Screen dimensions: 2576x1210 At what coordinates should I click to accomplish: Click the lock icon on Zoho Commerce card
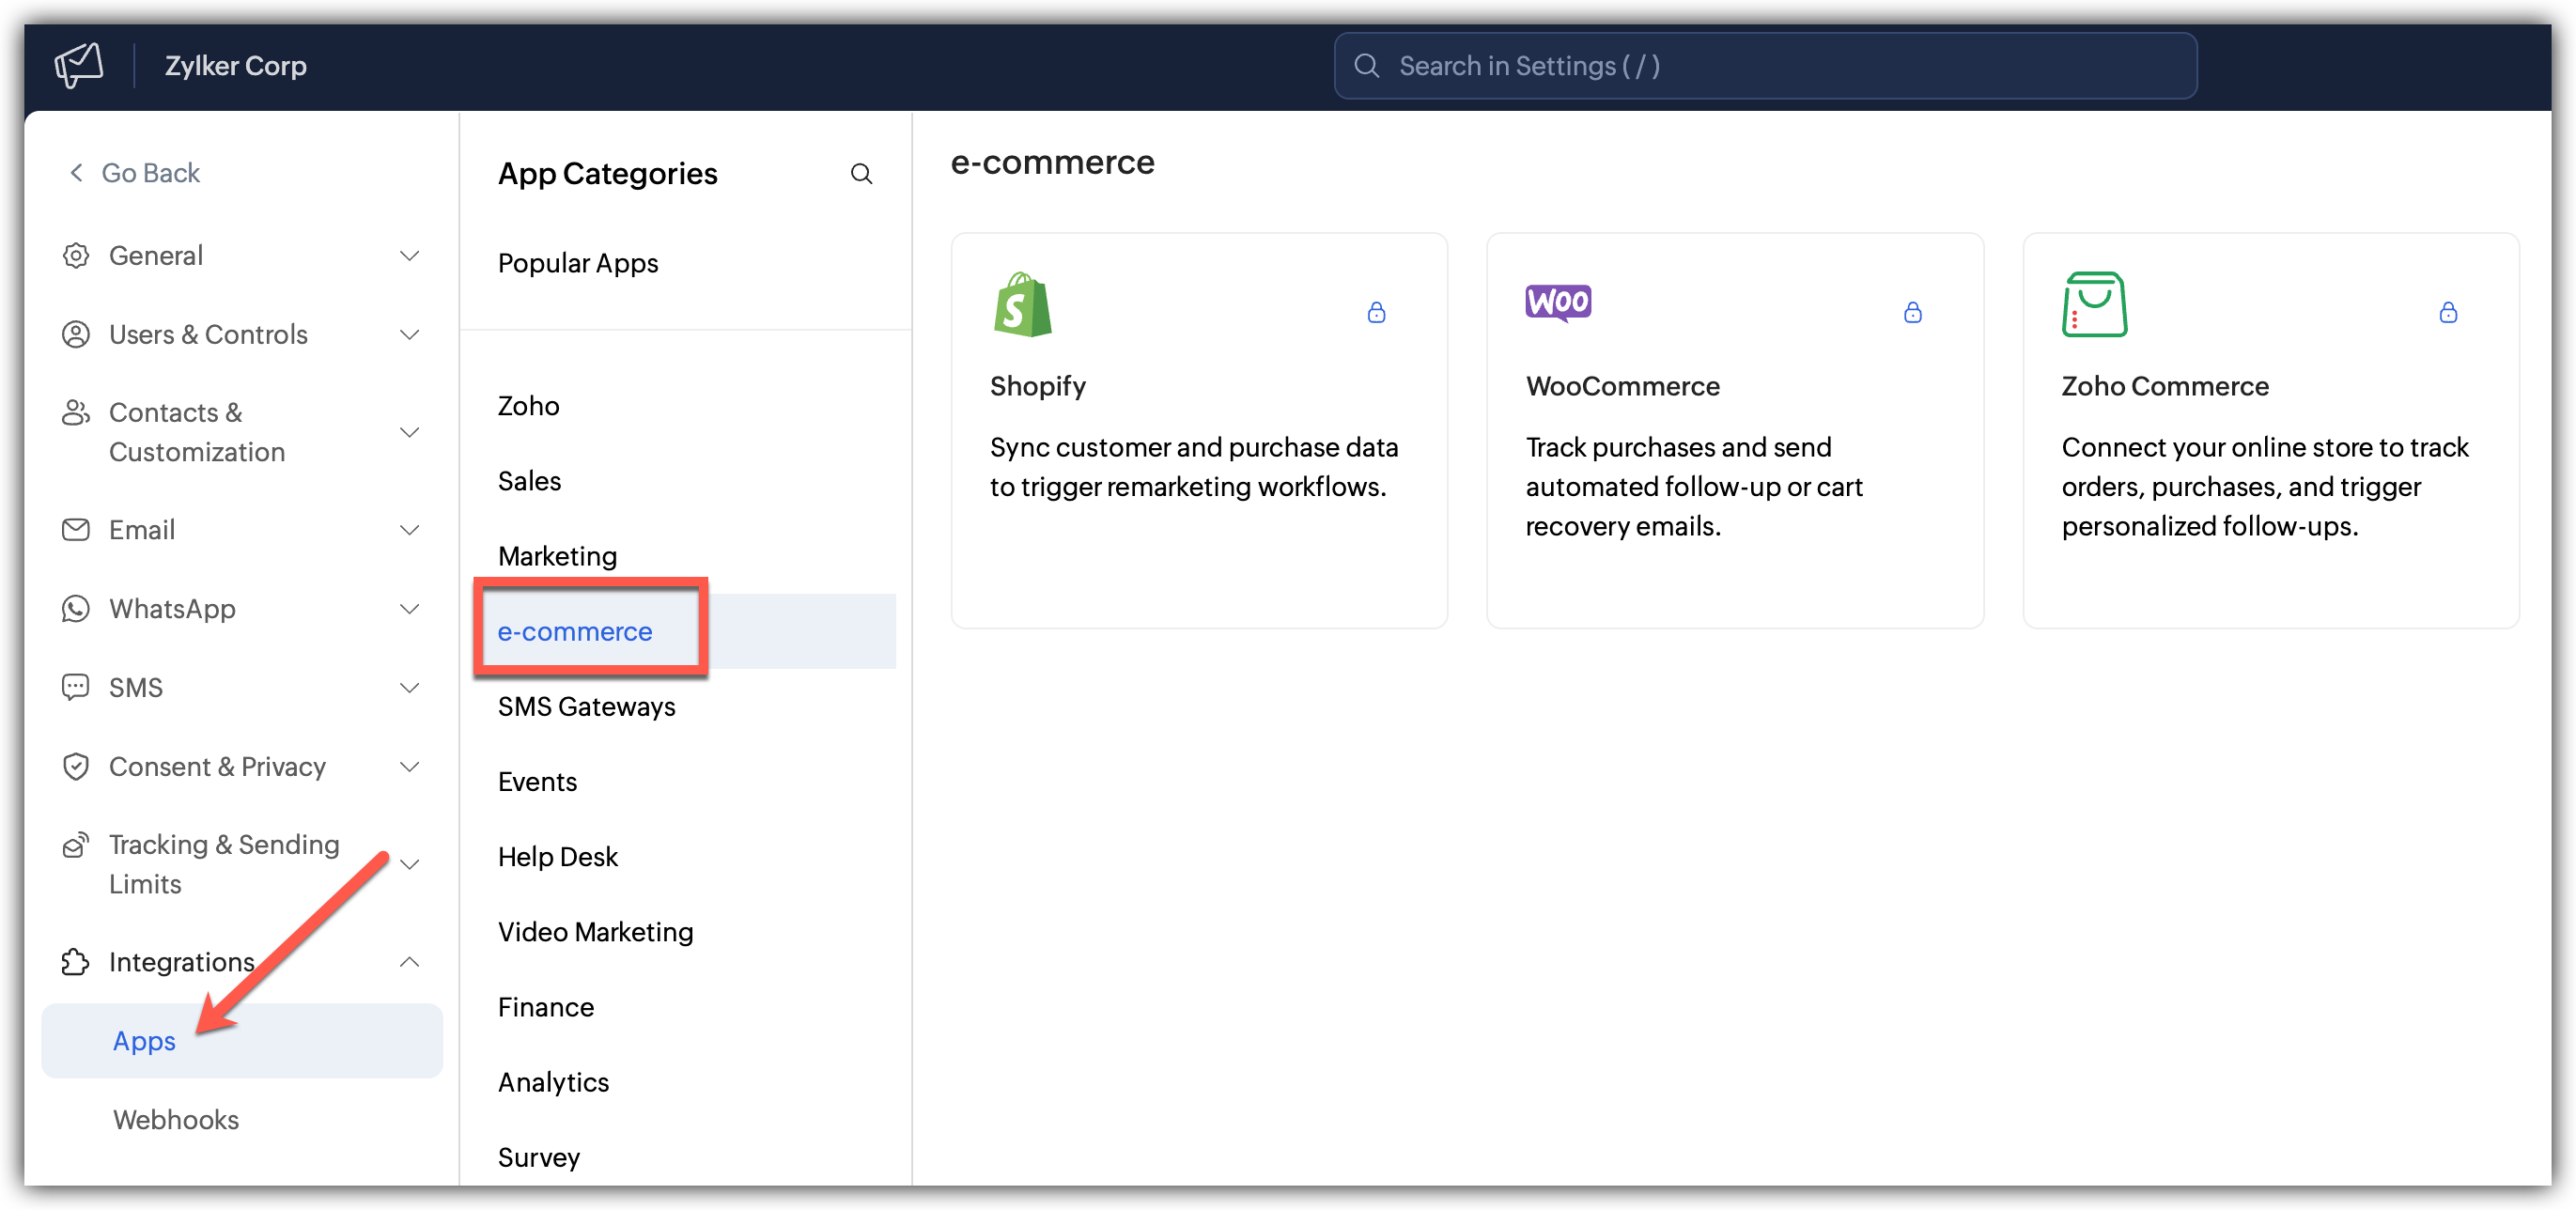click(x=2448, y=313)
